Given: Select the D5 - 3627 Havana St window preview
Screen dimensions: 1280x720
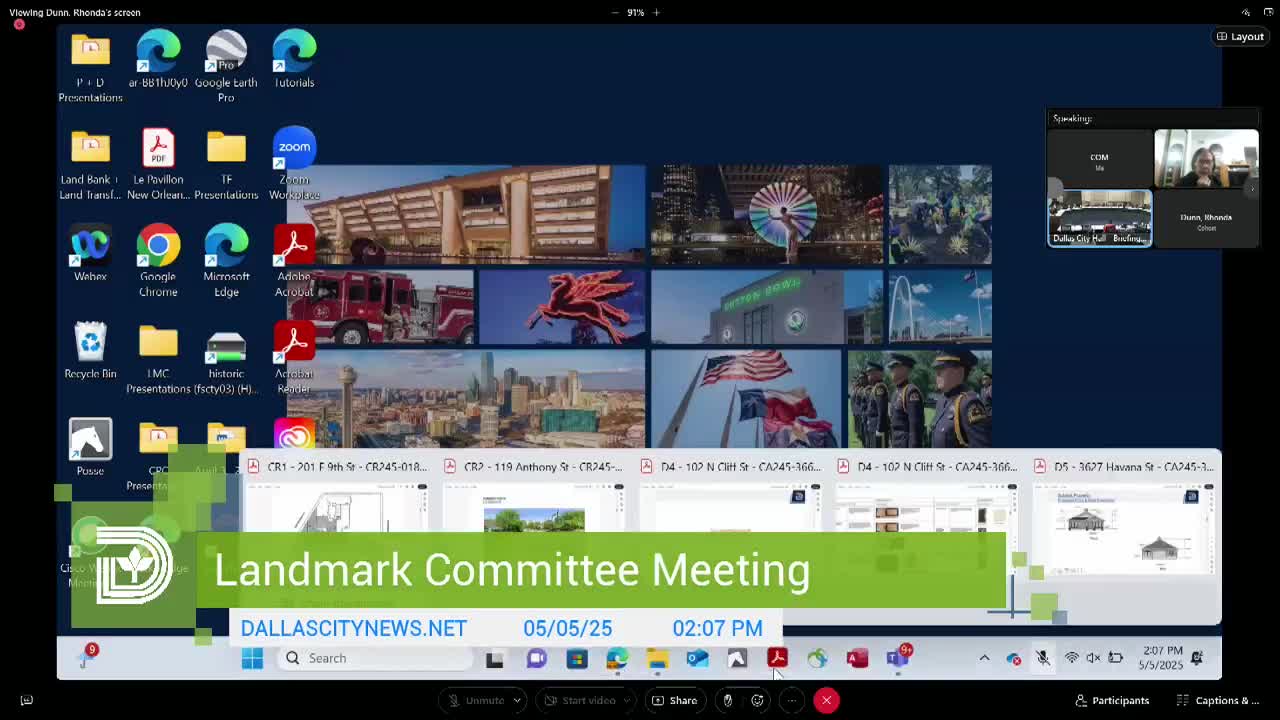Looking at the screenshot, I should click(x=1124, y=515).
